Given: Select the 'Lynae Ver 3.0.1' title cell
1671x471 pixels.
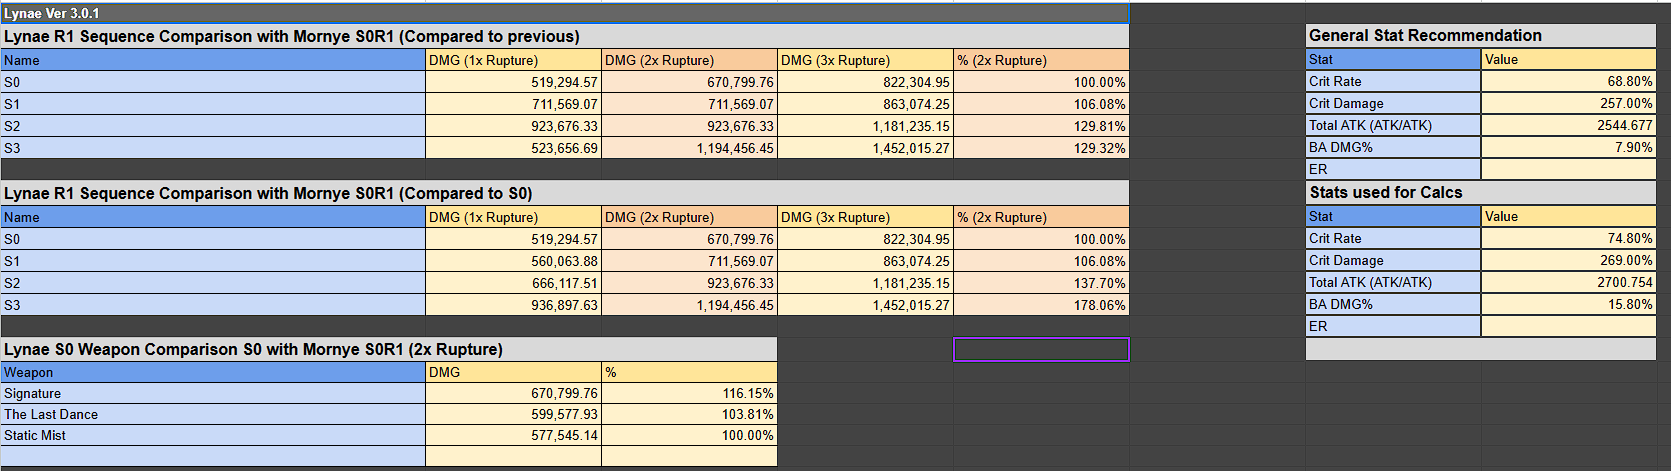Looking at the screenshot, I should click(x=565, y=13).
